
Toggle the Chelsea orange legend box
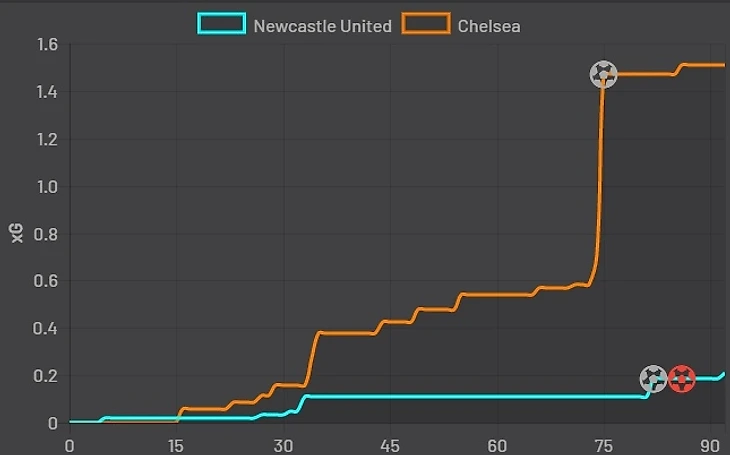(426, 24)
